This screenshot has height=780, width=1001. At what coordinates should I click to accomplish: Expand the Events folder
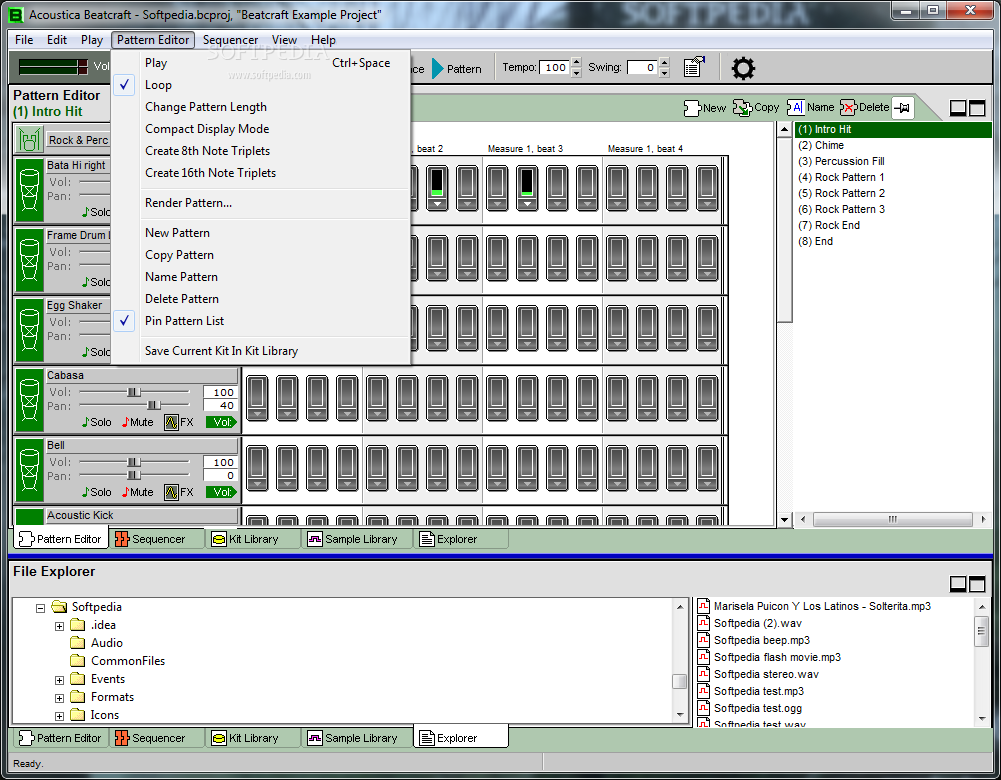click(x=59, y=680)
